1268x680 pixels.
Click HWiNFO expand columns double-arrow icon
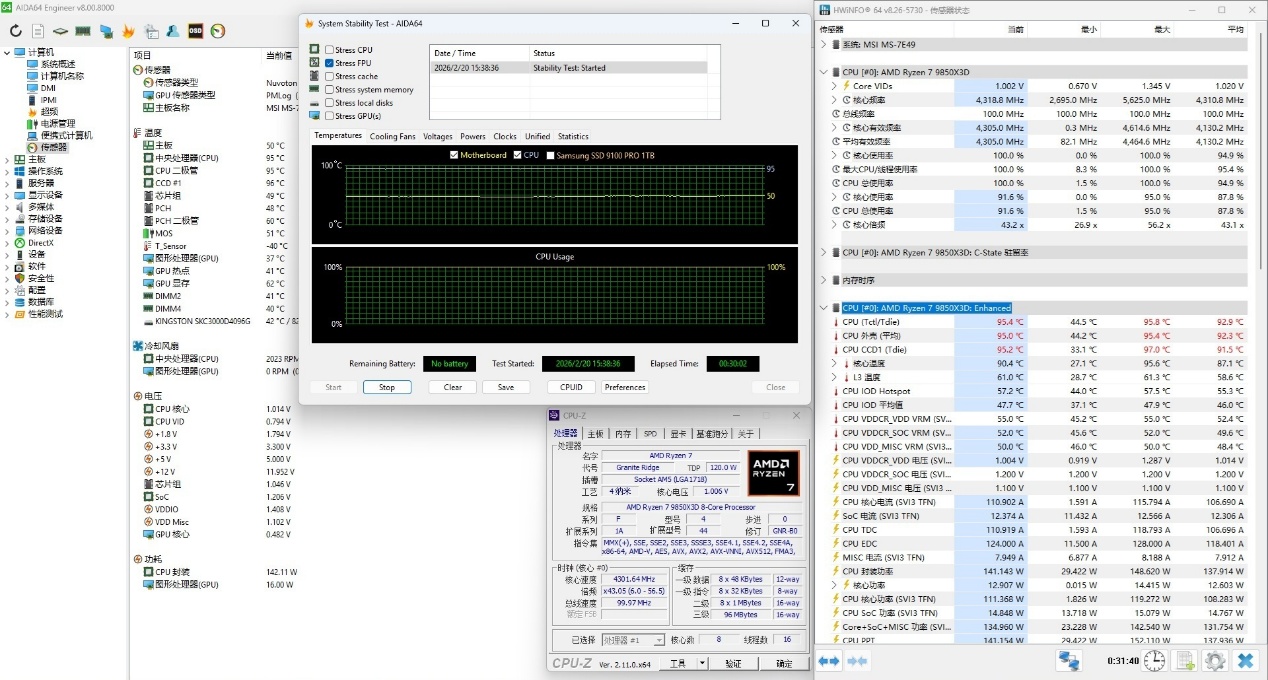[x=829, y=661]
